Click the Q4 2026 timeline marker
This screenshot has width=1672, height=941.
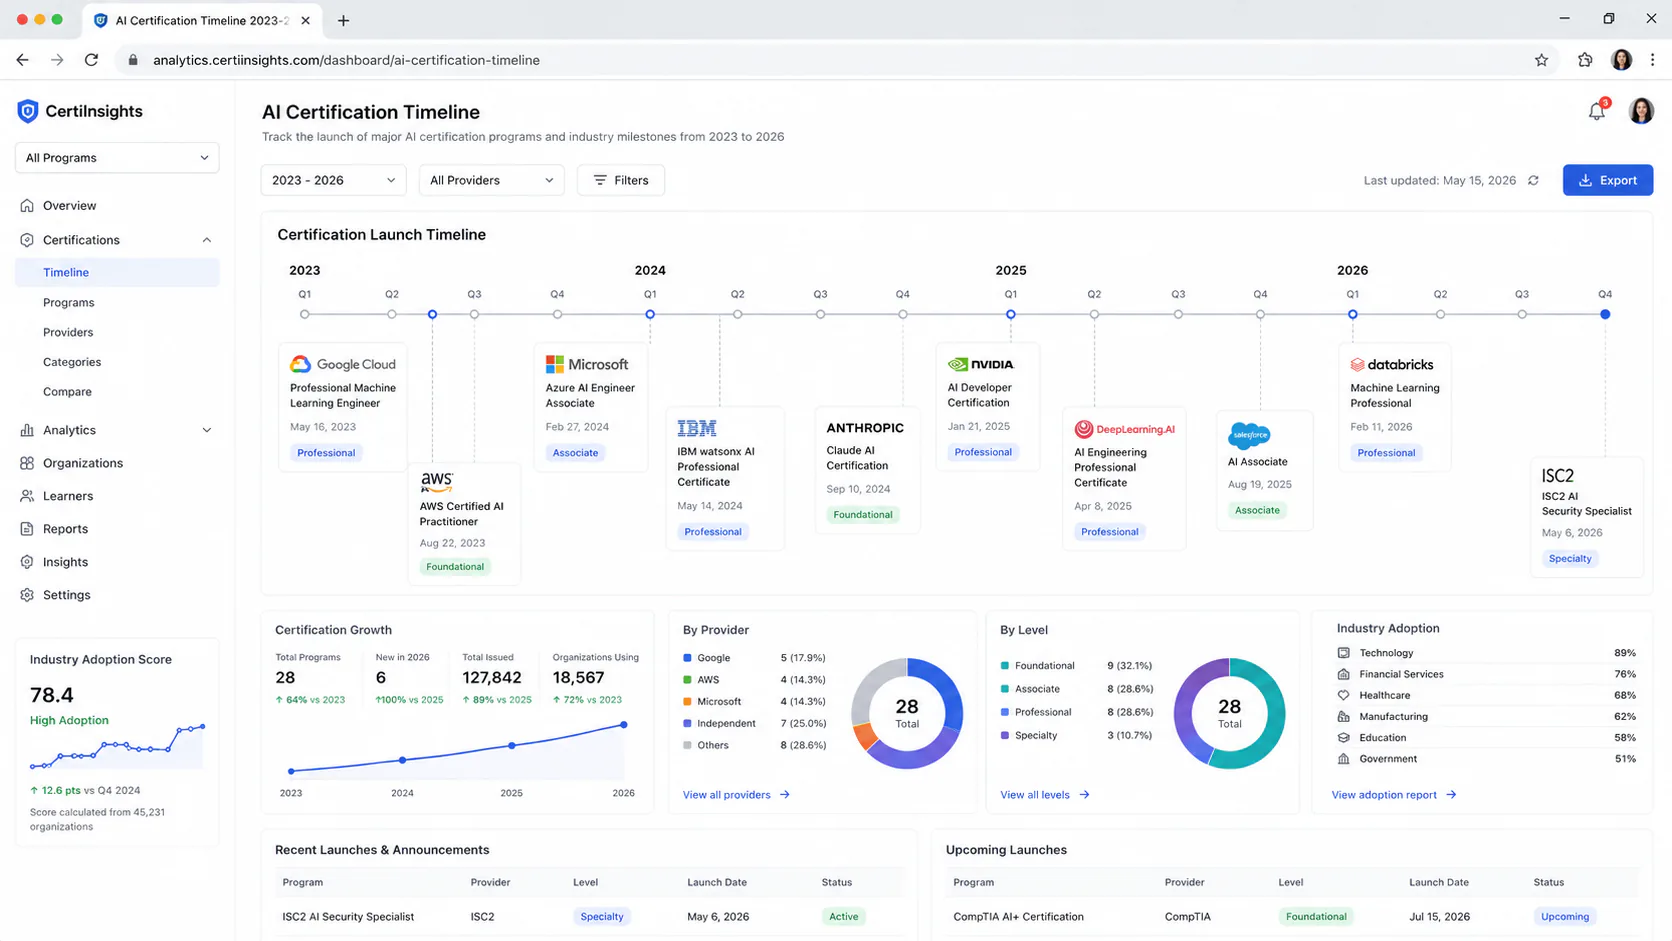(1605, 314)
